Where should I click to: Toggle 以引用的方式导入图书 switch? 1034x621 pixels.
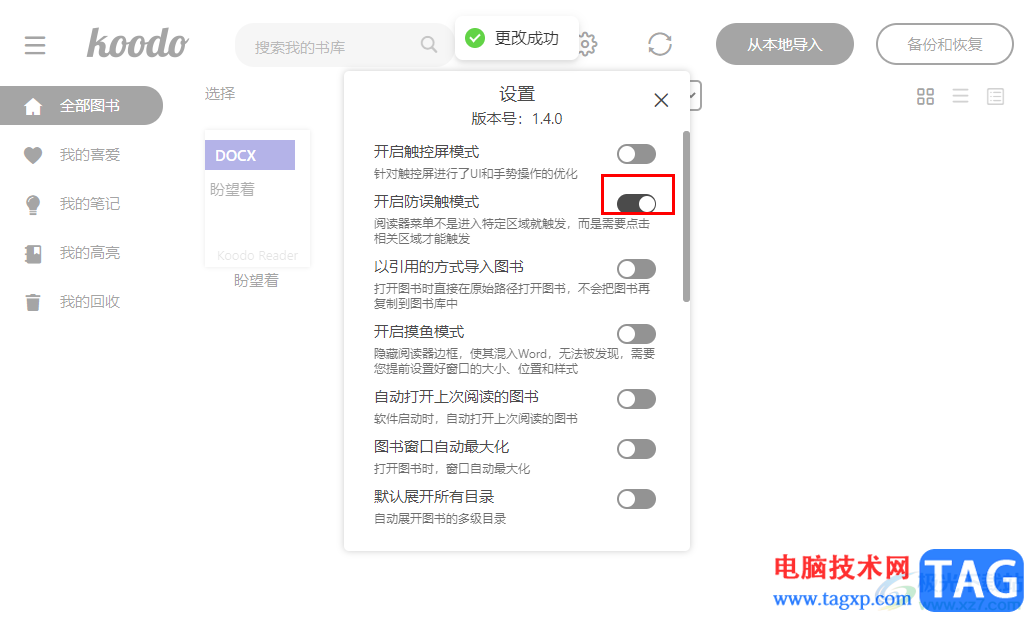(x=636, y=269)
